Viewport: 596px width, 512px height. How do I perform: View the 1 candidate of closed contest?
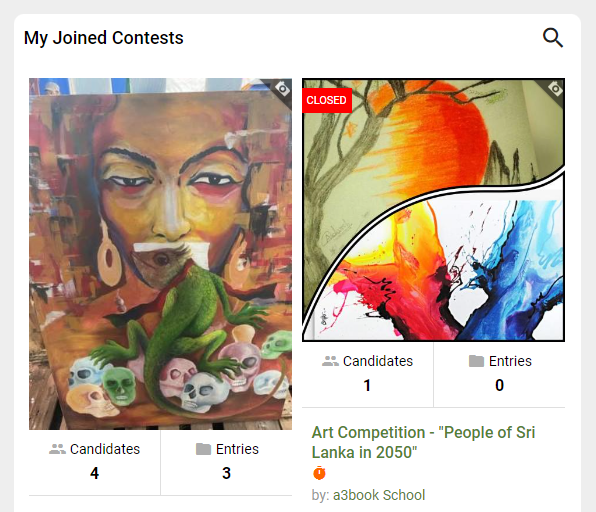pos(367,385)
